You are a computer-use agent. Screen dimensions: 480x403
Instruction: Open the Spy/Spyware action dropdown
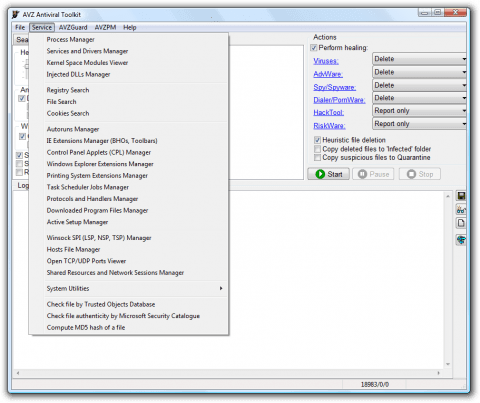coord(419,85)
